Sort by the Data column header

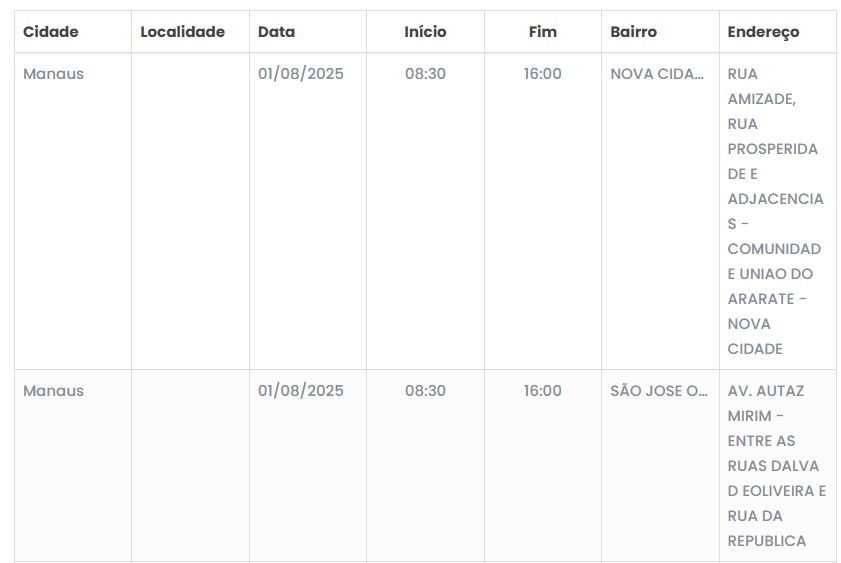(x=277, y=32)
